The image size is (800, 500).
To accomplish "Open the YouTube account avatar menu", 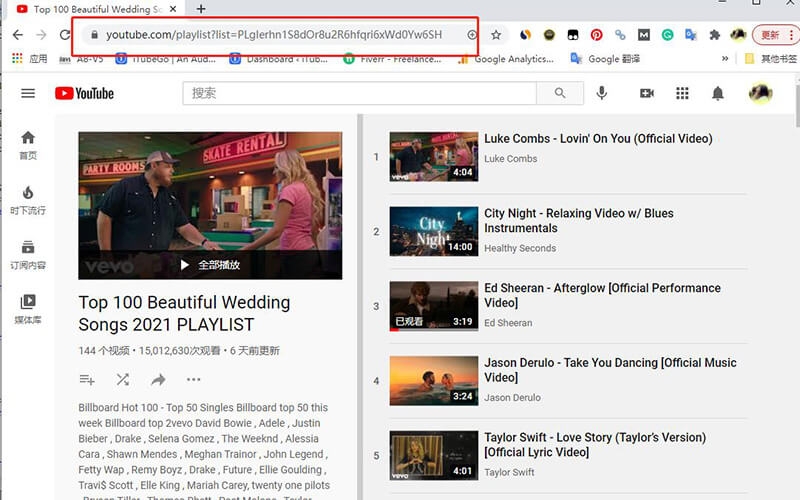I will point(760,93).
